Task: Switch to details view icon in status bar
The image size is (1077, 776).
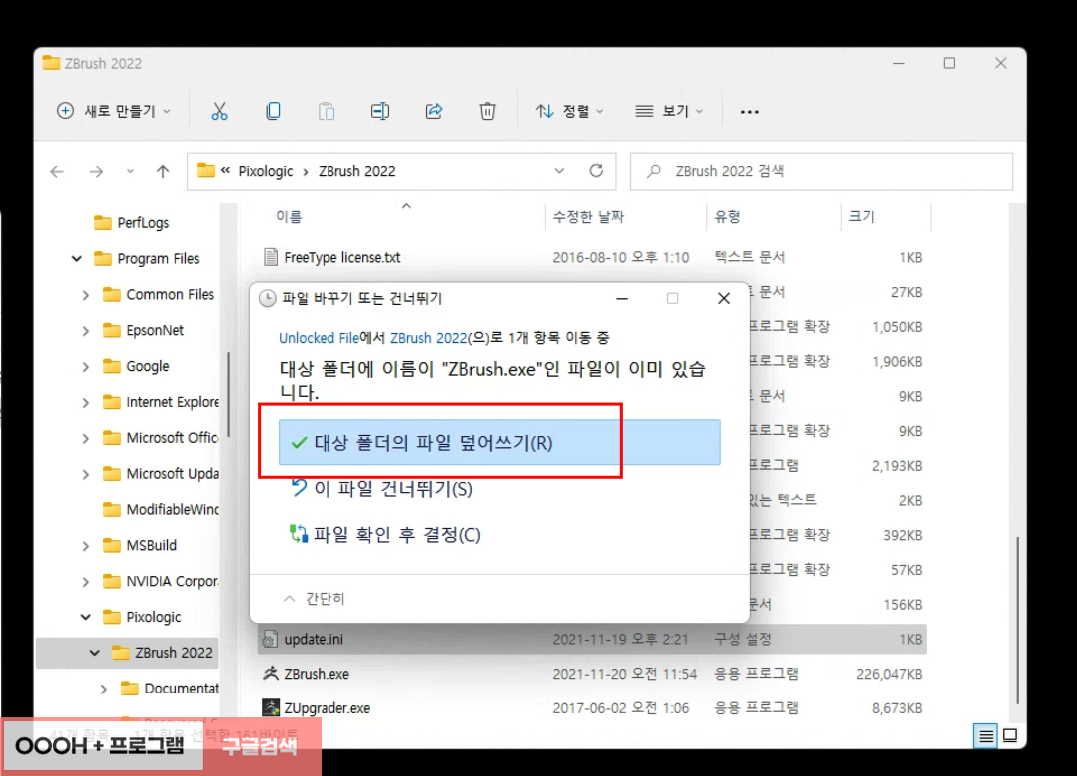Action: (986, 736)
